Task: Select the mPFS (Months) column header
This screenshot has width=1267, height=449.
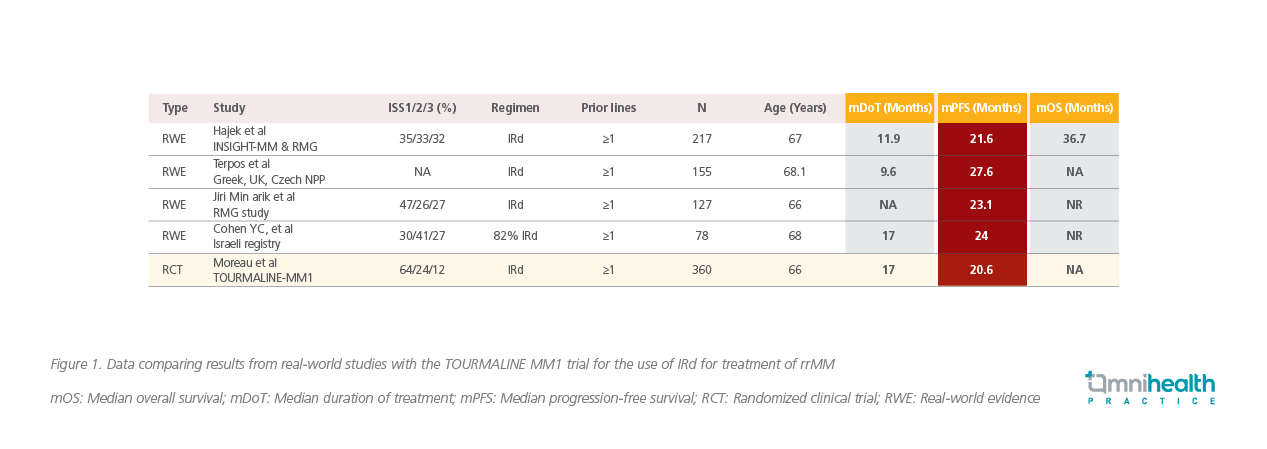Action: (x=982, y=108)
